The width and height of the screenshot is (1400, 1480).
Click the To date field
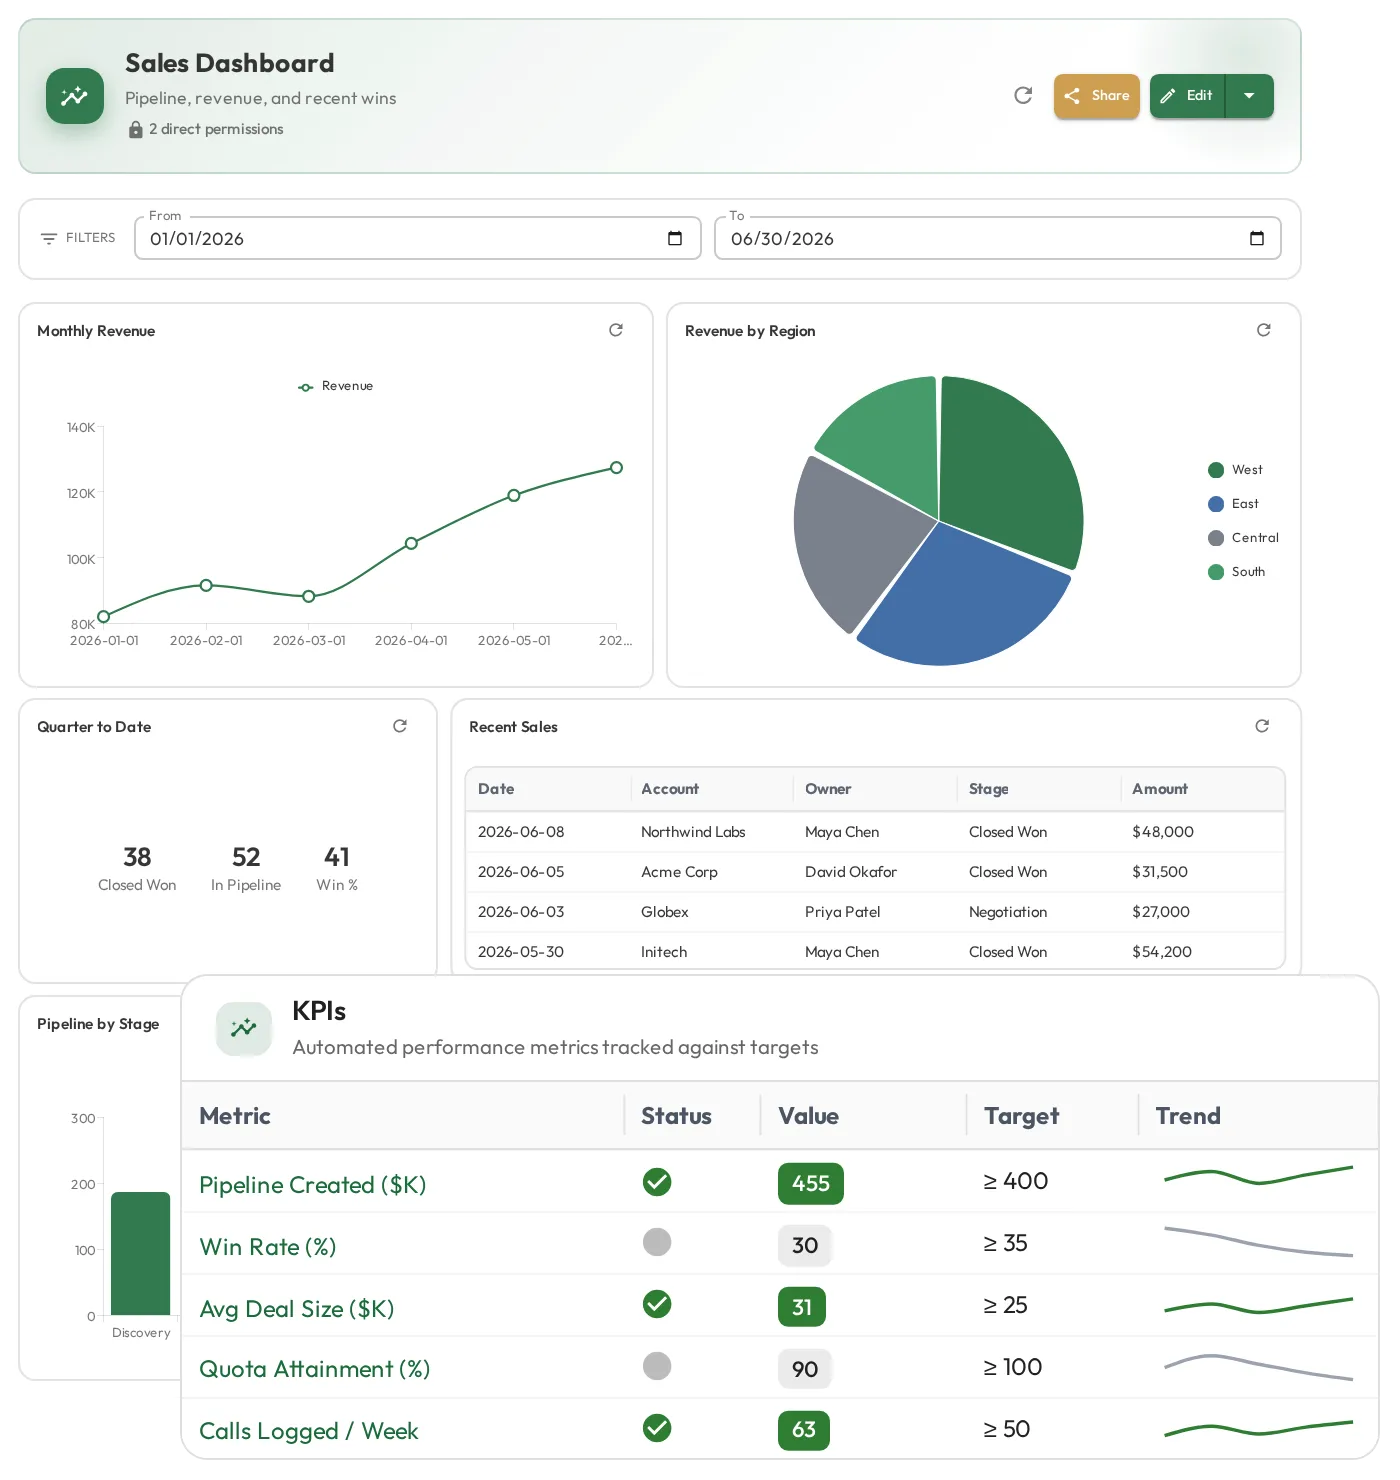coord(998,238)
